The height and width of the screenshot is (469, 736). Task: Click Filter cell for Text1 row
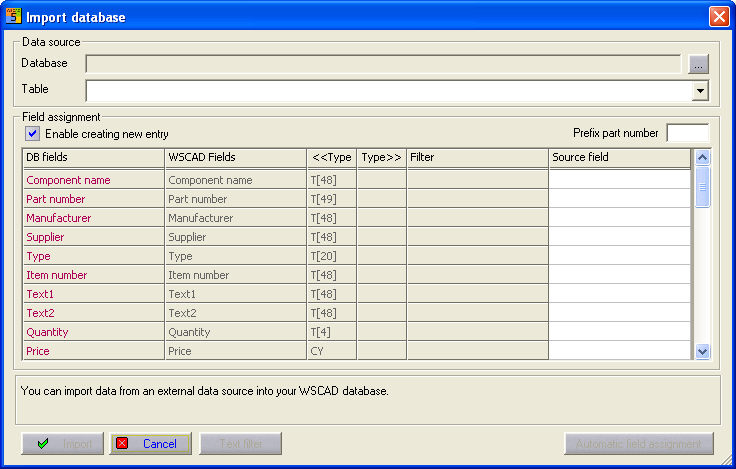pyautogui.click(x=478, y=294)
